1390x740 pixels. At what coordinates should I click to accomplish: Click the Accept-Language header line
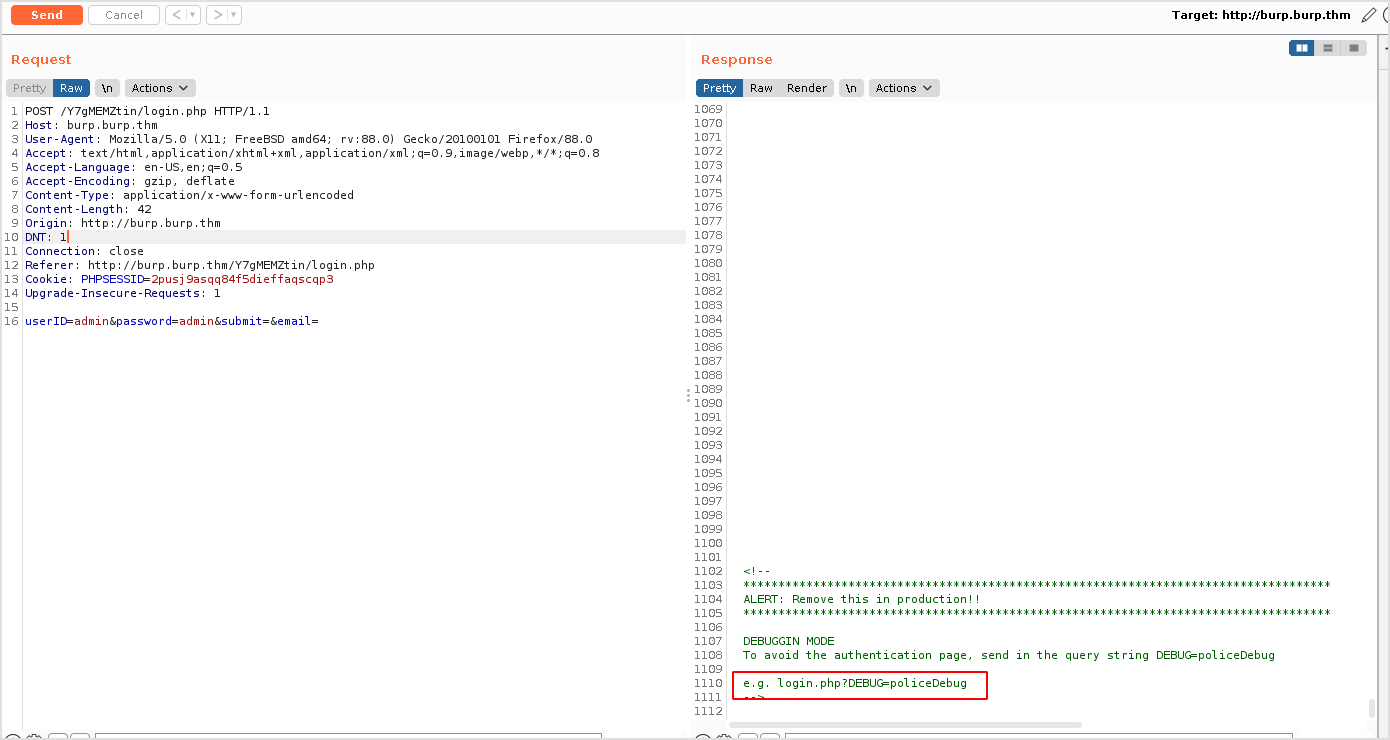[x=134, y=167]
